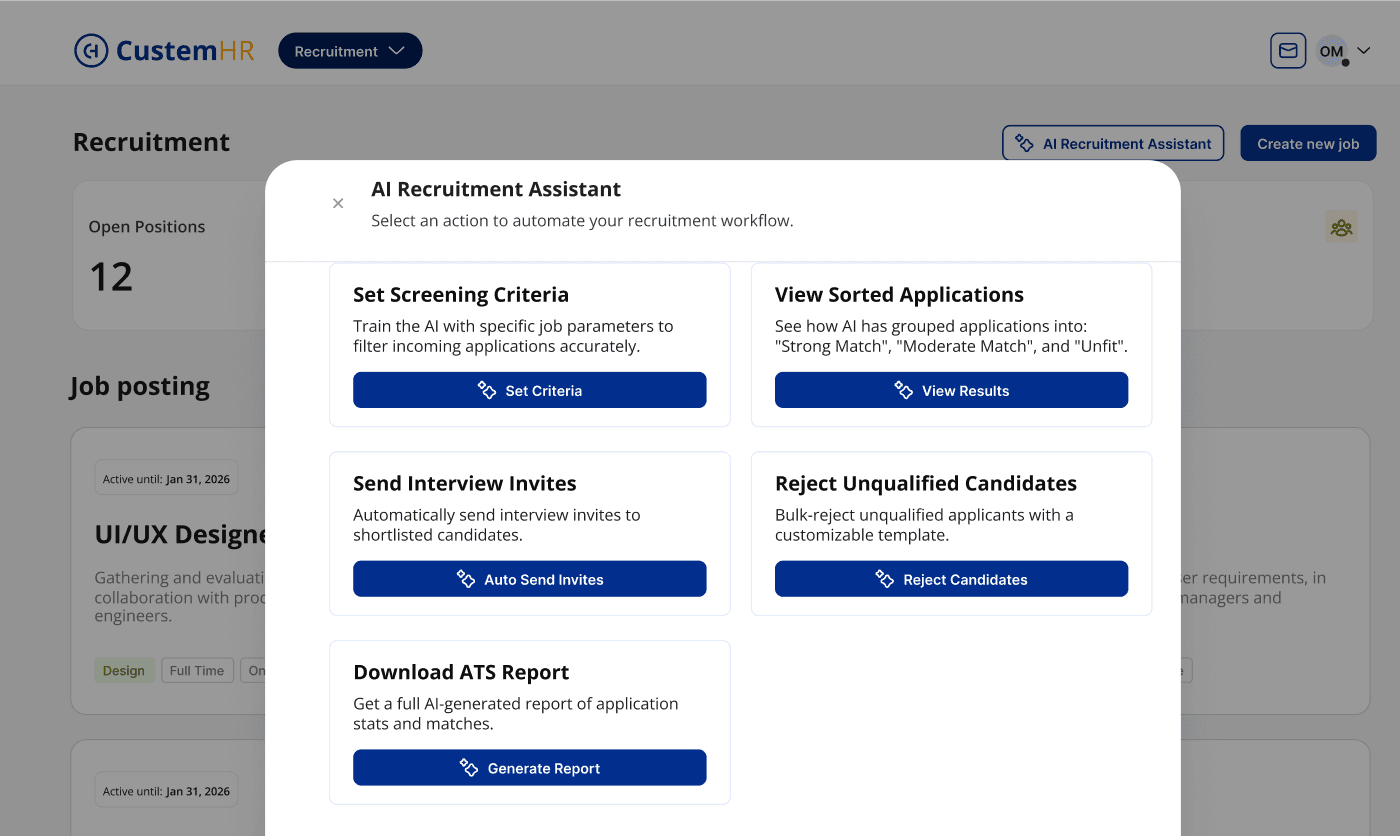Click the CustemHR logo icon
Viewport: 1400px width, 836px height.
coord(90,50)
